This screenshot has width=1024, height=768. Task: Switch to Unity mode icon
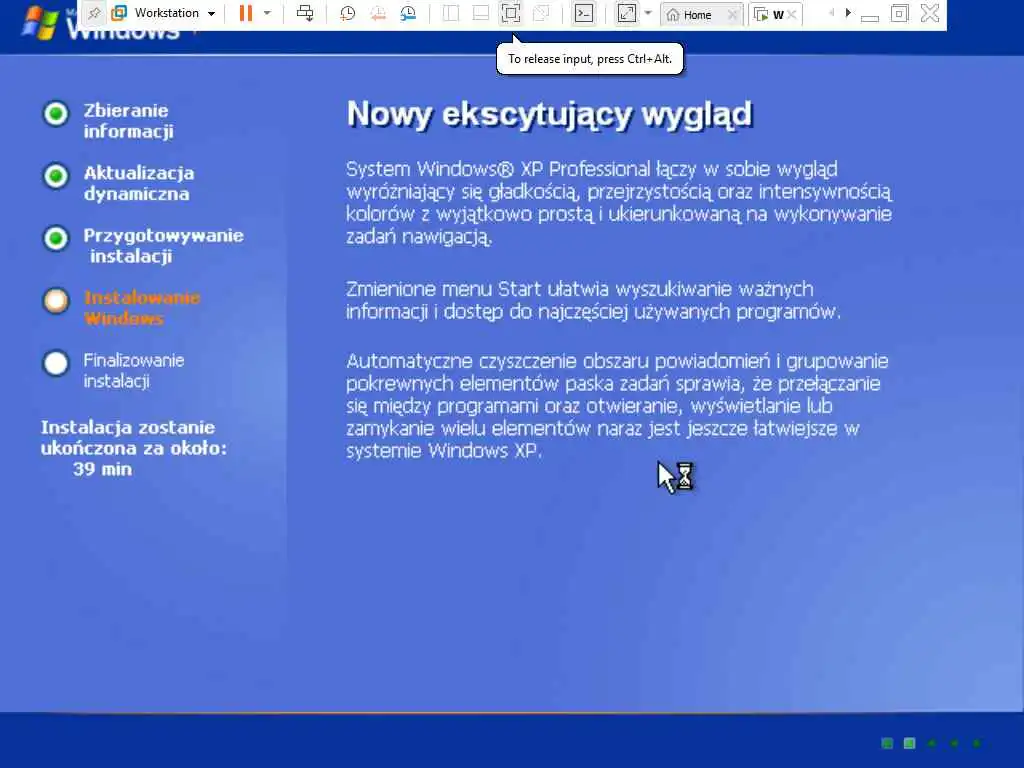tap(541, 13)
